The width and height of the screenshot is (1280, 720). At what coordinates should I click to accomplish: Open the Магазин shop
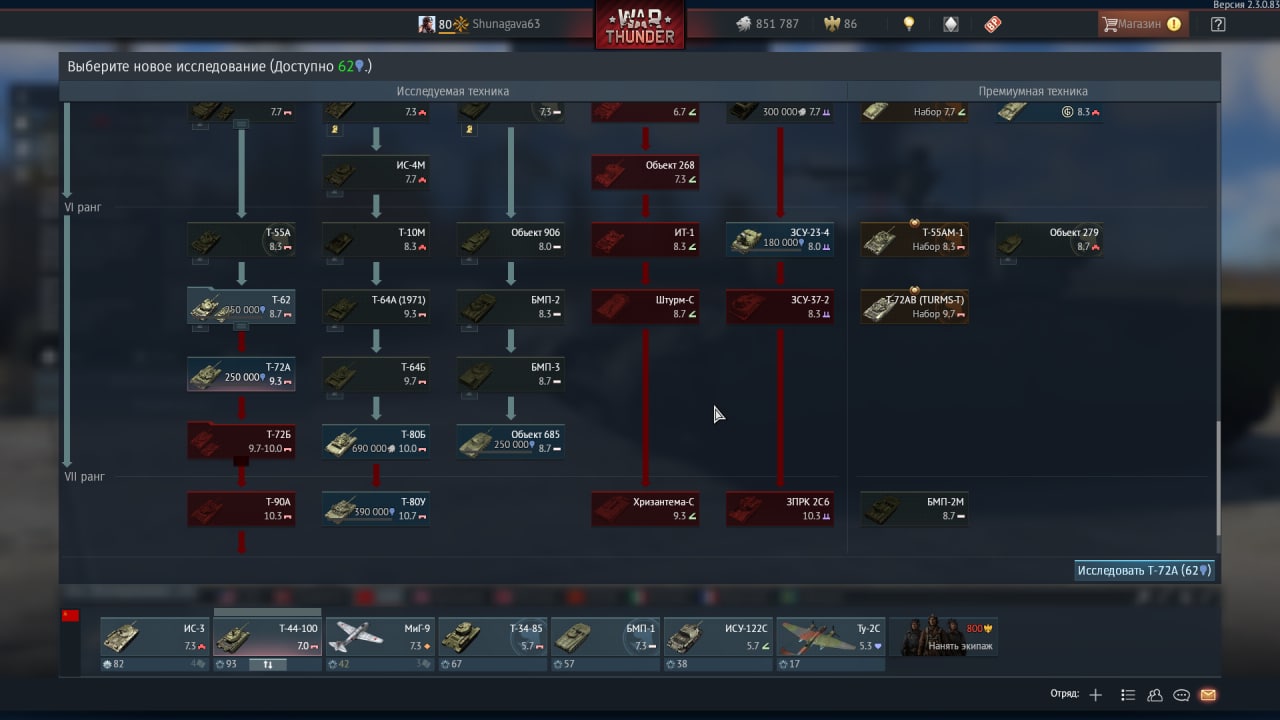tap(1143, 24)
